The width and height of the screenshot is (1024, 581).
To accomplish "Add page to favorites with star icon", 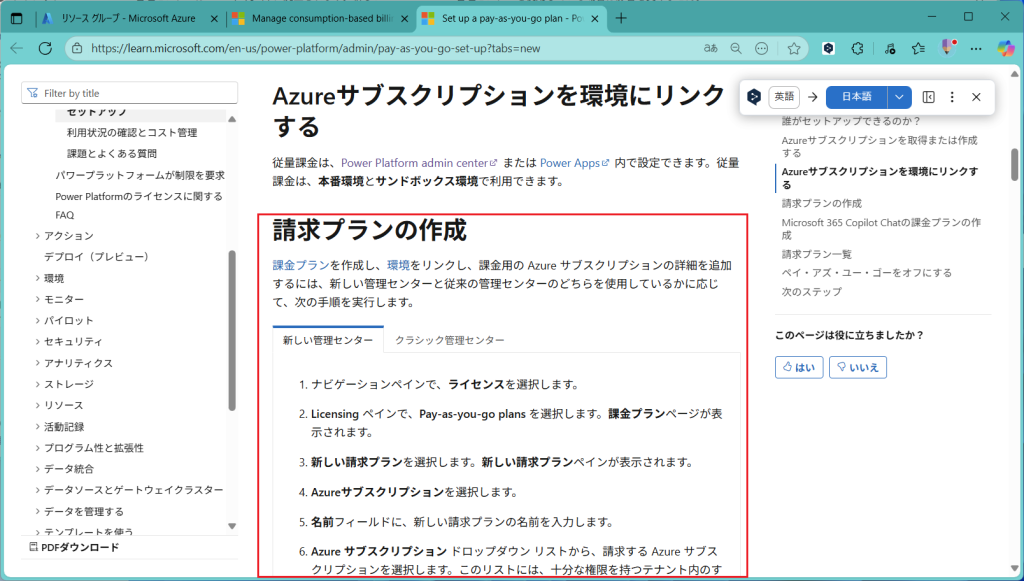I will point(793,48).
